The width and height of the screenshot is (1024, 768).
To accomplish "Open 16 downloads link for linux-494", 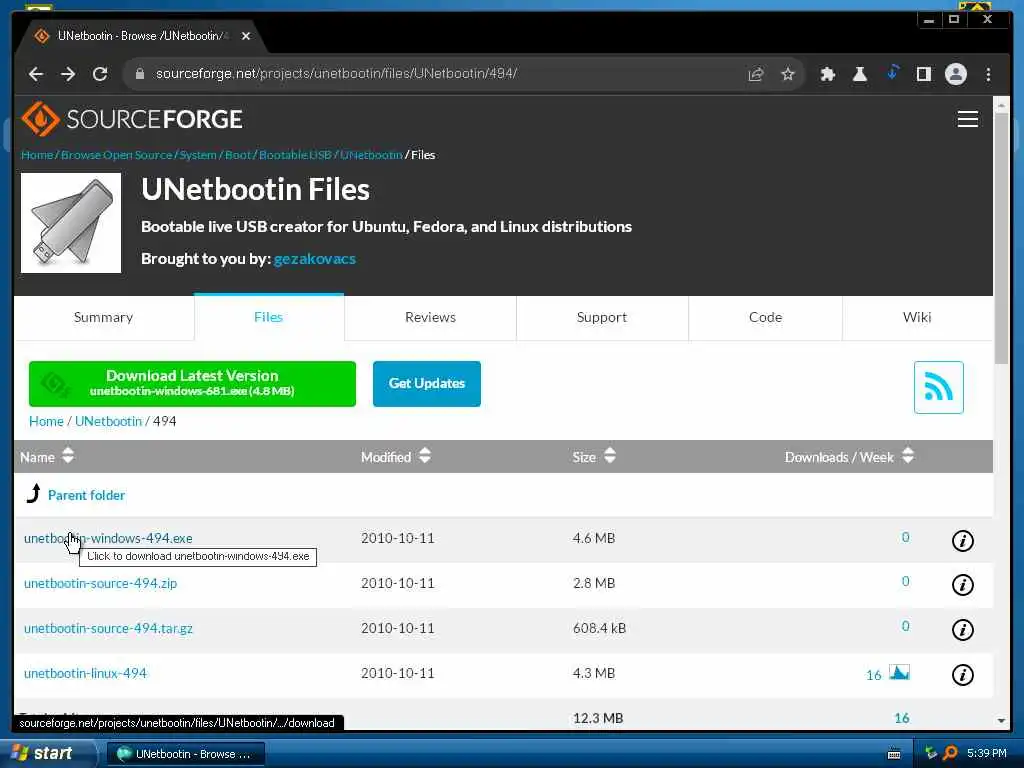I will point(873,675).
